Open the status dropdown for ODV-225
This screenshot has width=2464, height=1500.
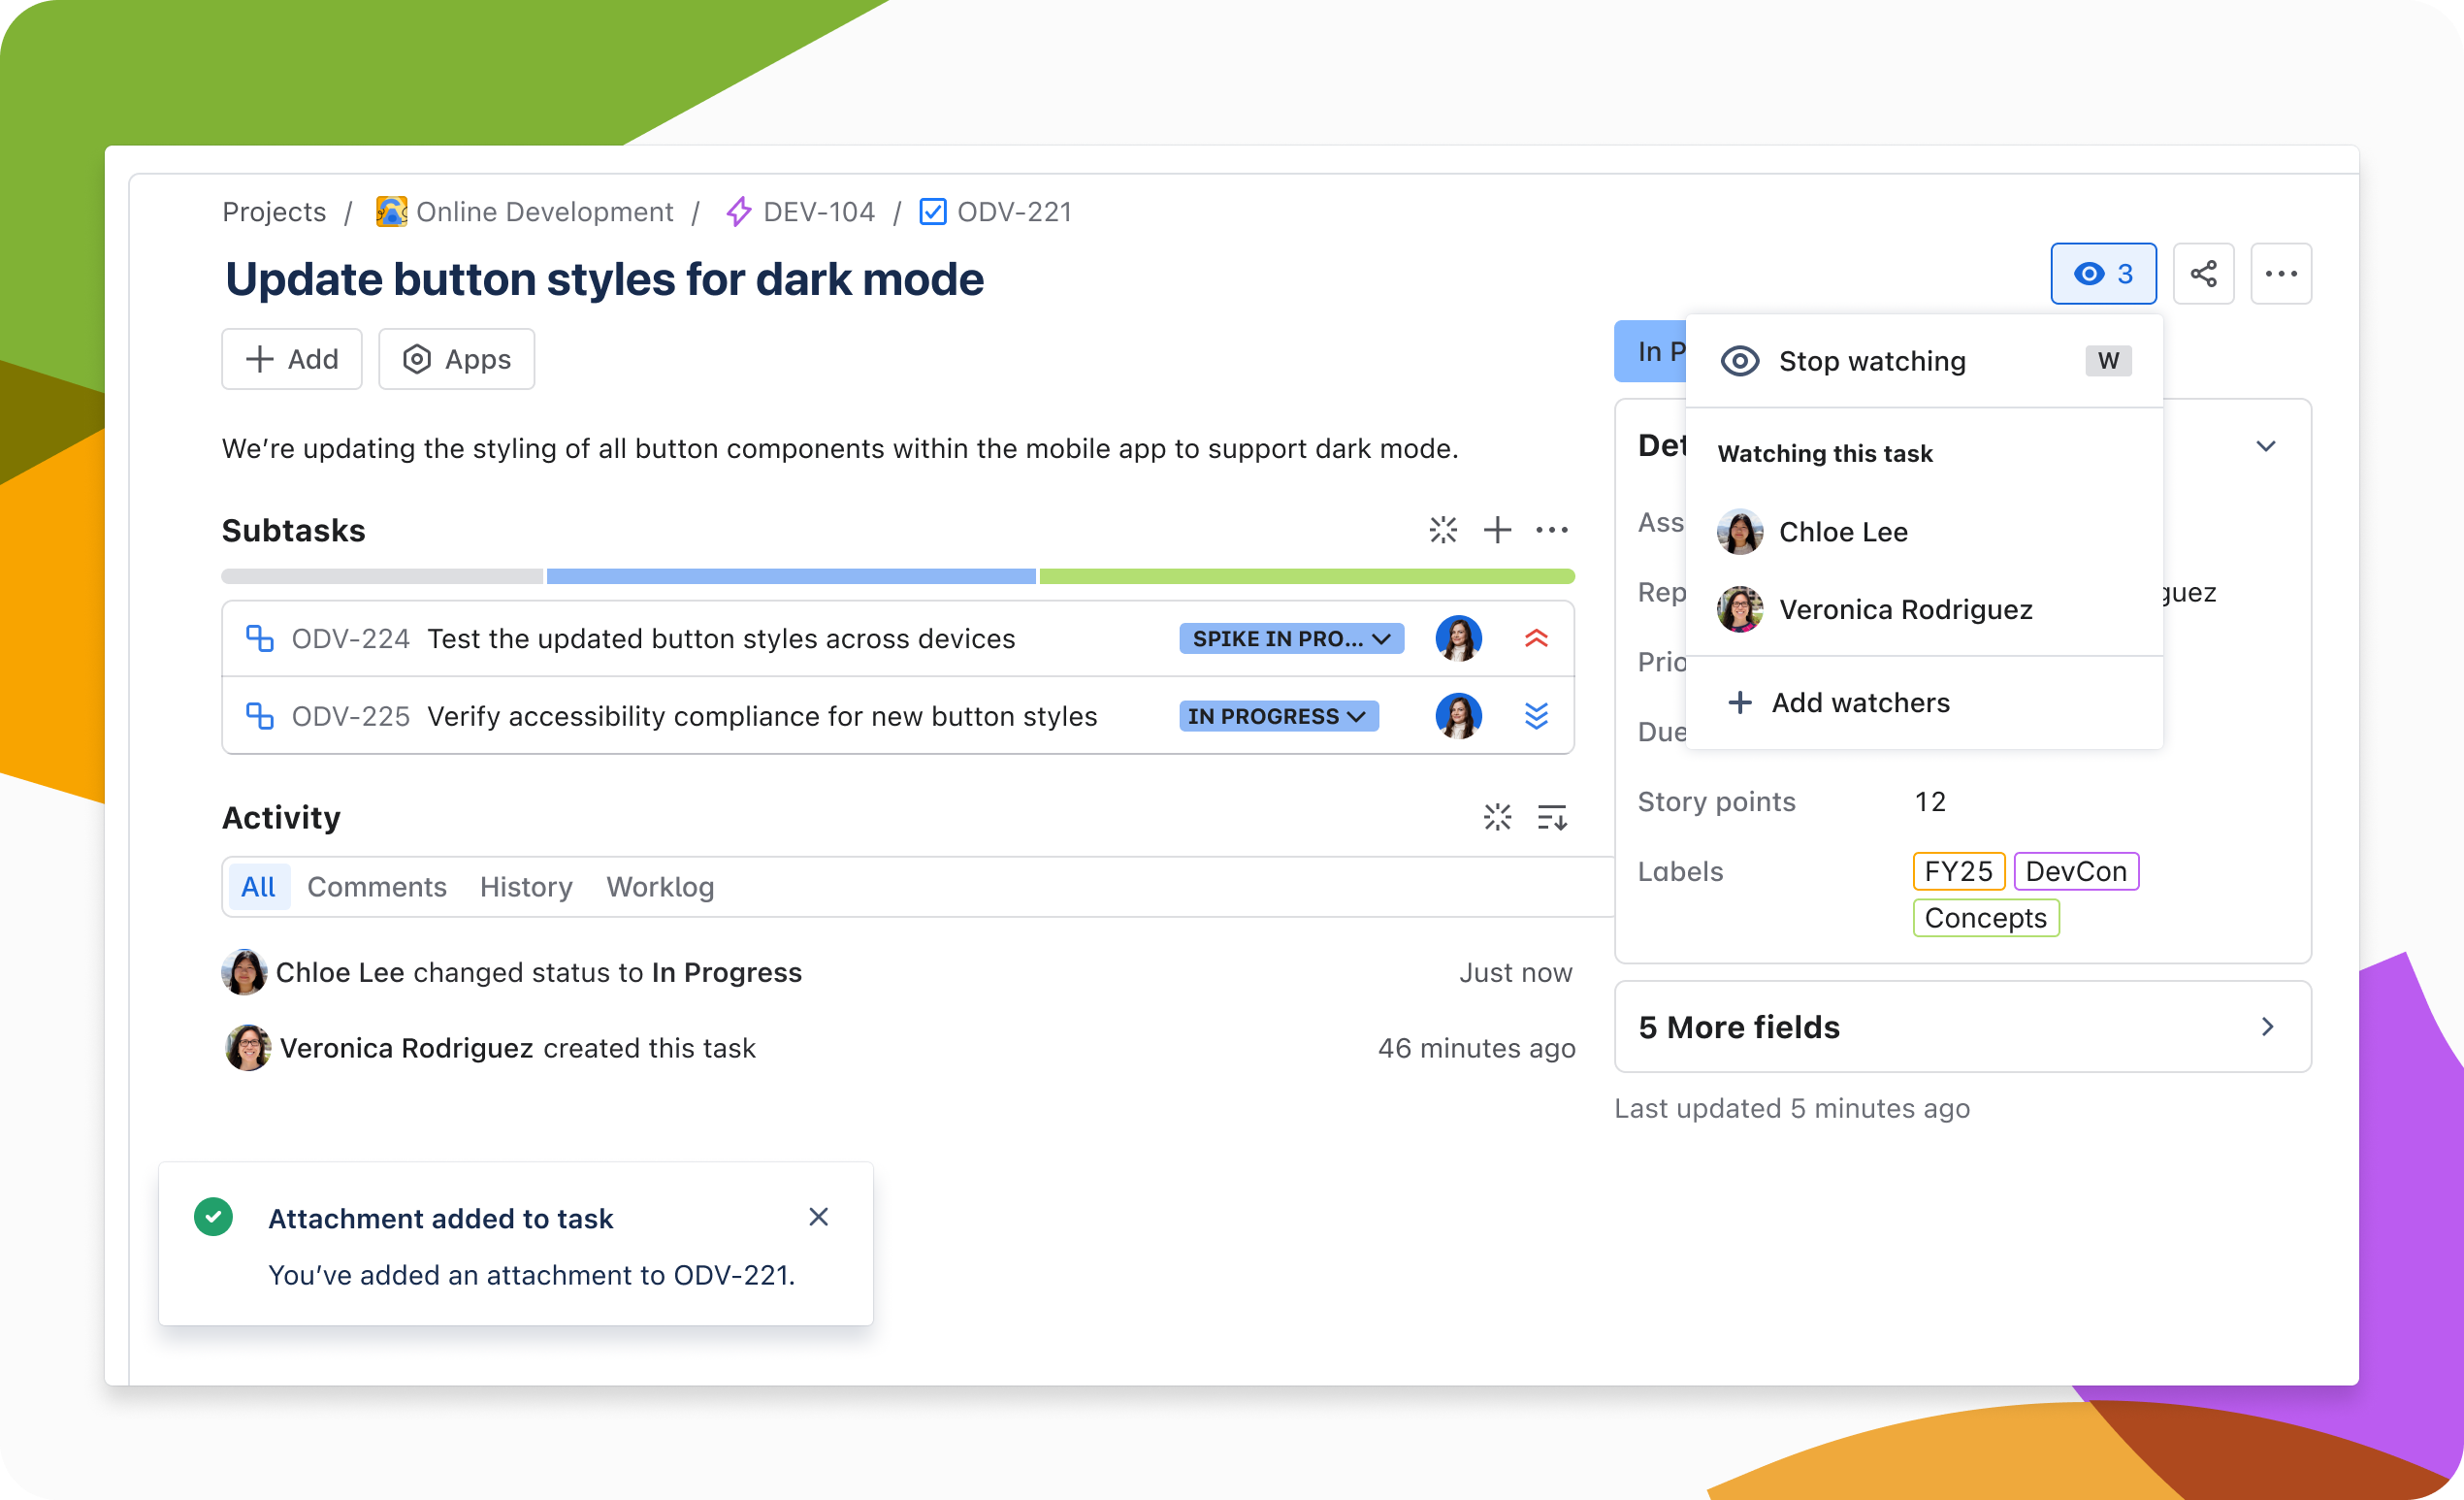(x=1278, y=715)
